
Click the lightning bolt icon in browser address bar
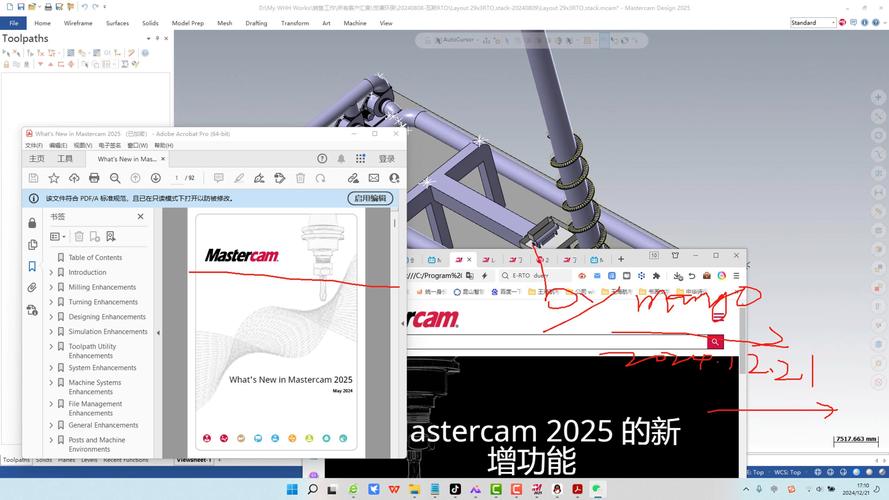click(484, 276)
